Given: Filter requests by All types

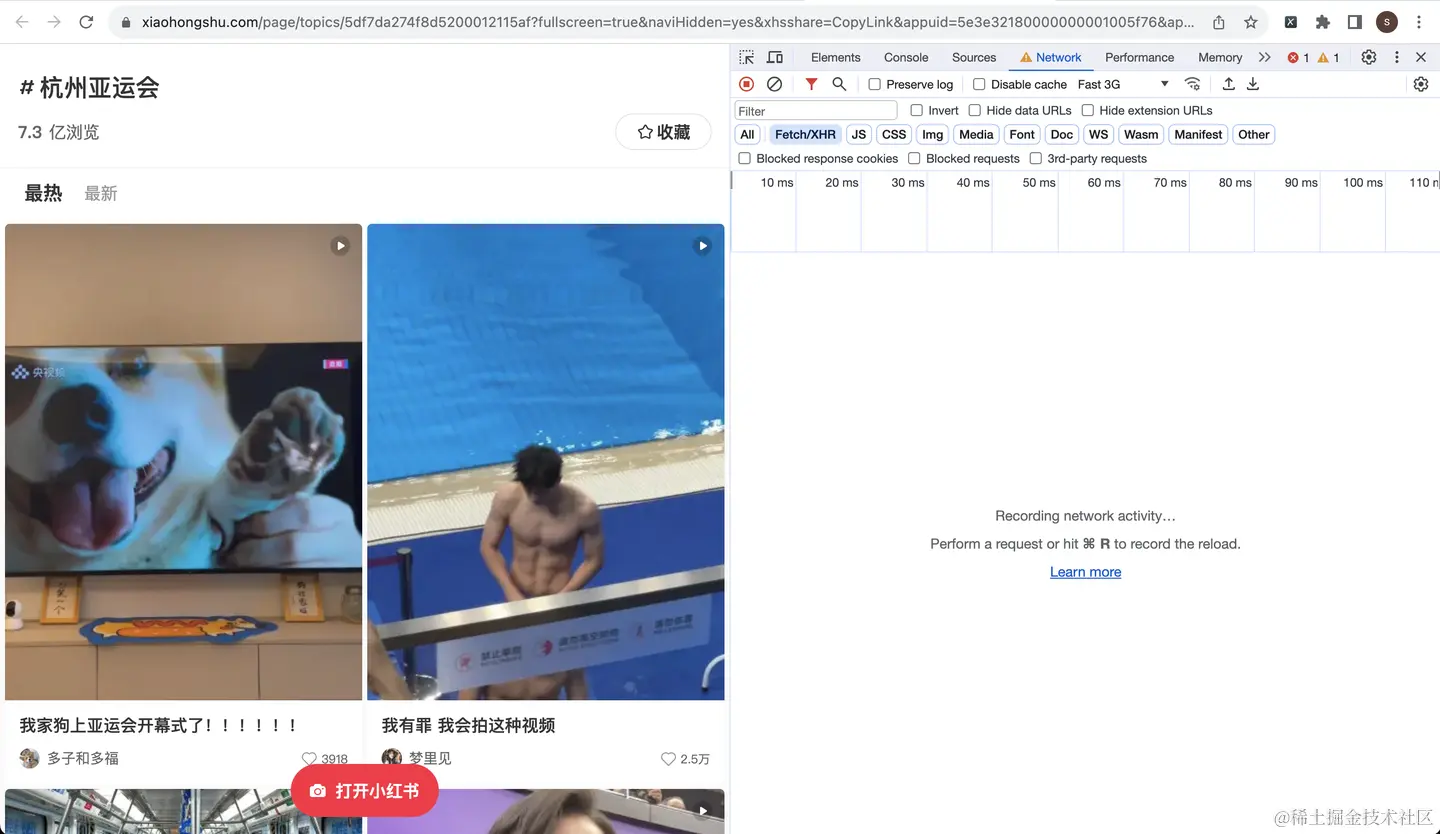Looking at the screenshot, I should (x=747, y=134).
